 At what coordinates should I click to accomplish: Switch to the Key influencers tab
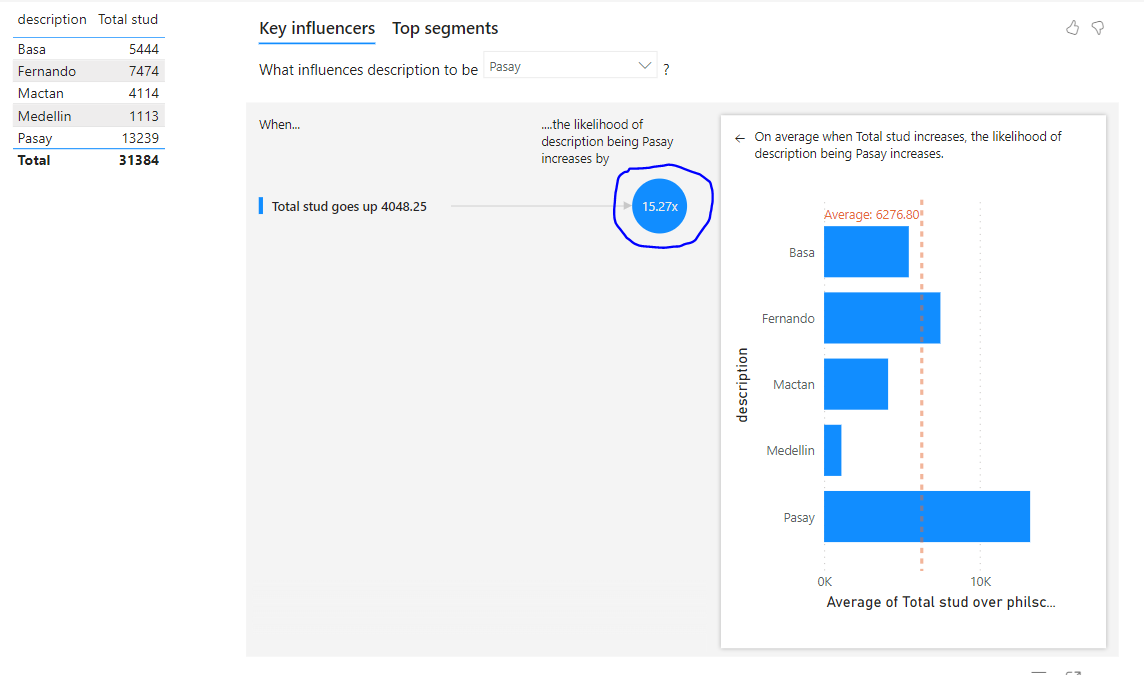click(x=317, y=28)
